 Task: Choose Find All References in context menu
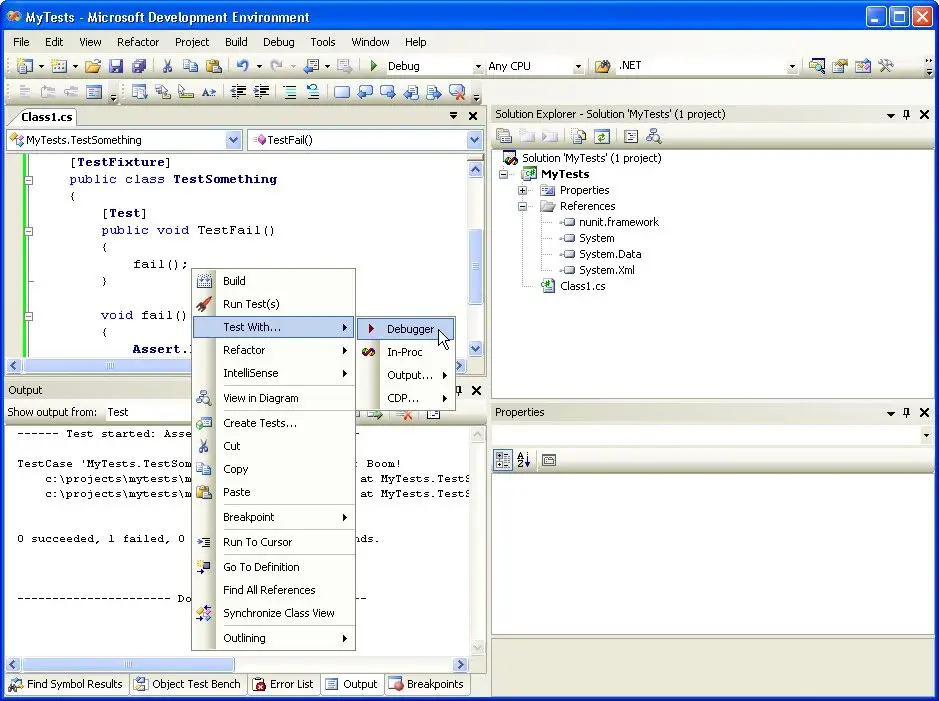(274, 590)
